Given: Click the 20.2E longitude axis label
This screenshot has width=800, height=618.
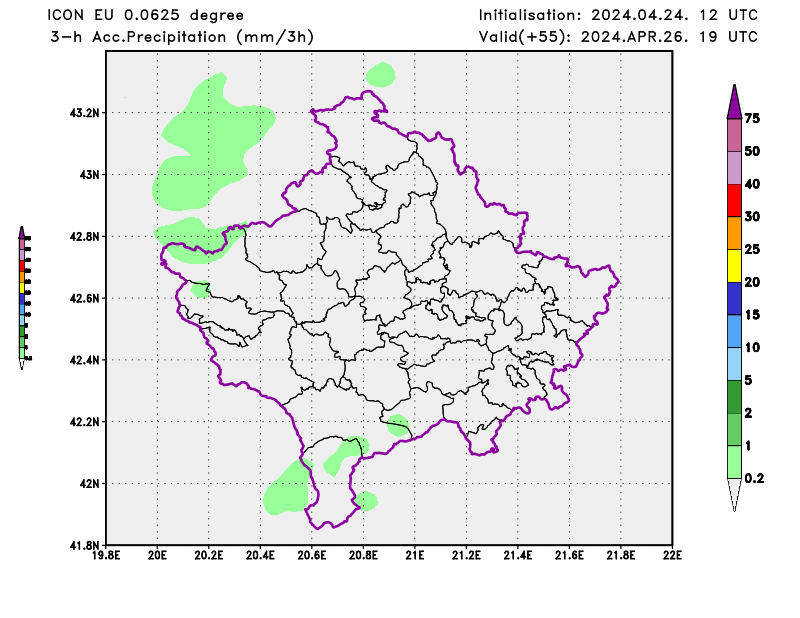Looking at the screenshot, I should (x=209, y=555).
